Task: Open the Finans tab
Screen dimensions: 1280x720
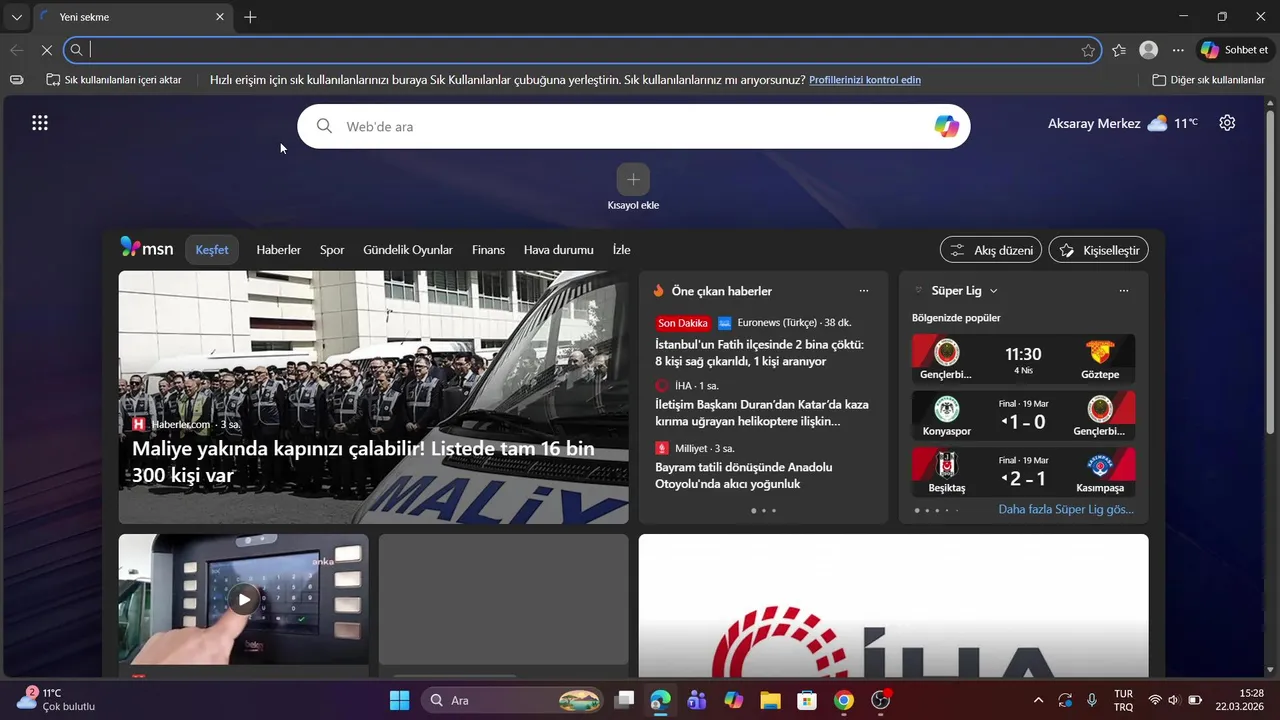Action: tap(488, 250)
